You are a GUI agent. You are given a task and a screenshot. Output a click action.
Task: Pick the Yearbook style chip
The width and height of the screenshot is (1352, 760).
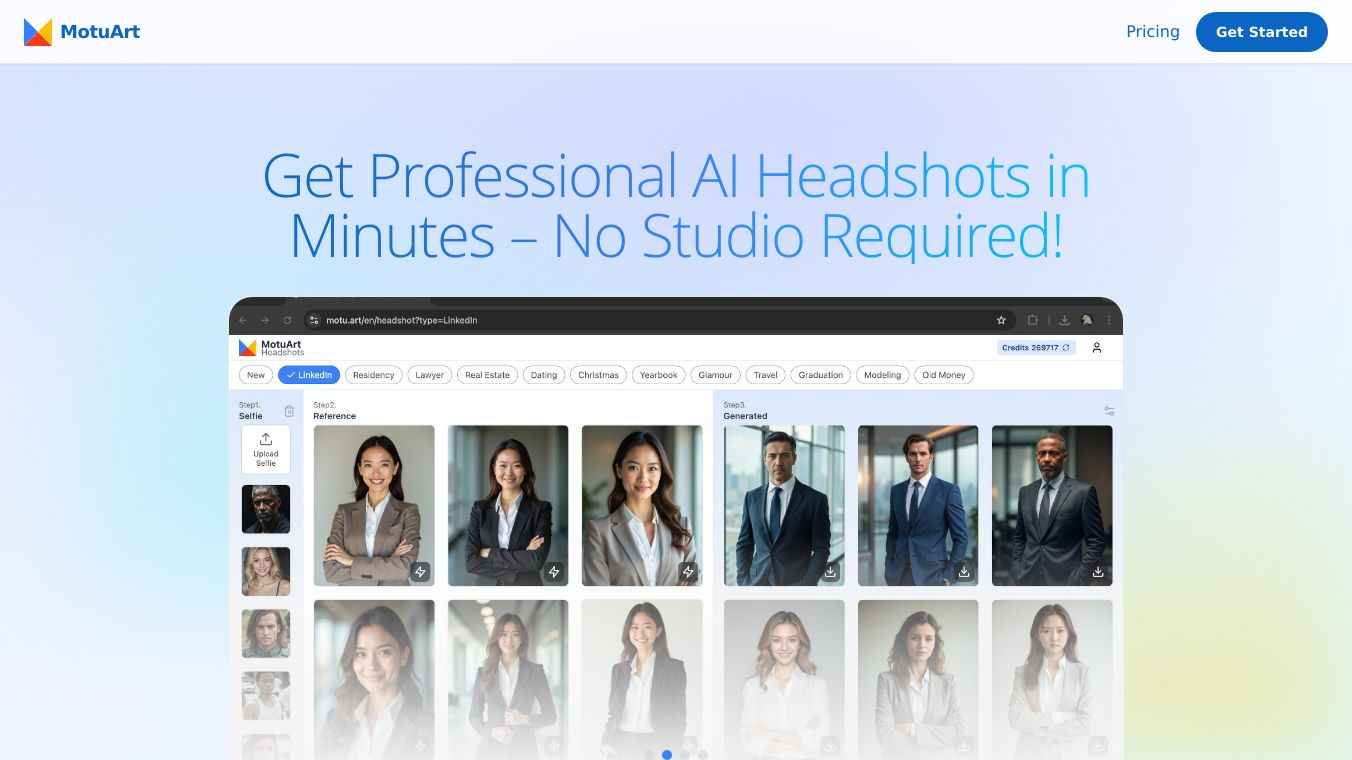point(659,375)
